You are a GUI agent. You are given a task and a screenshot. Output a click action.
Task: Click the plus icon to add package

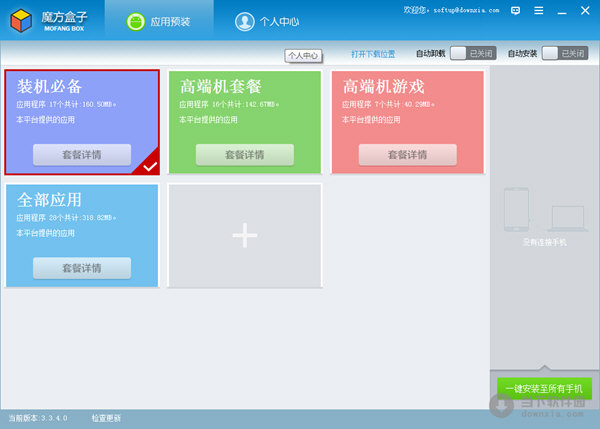tap(245, 235)
